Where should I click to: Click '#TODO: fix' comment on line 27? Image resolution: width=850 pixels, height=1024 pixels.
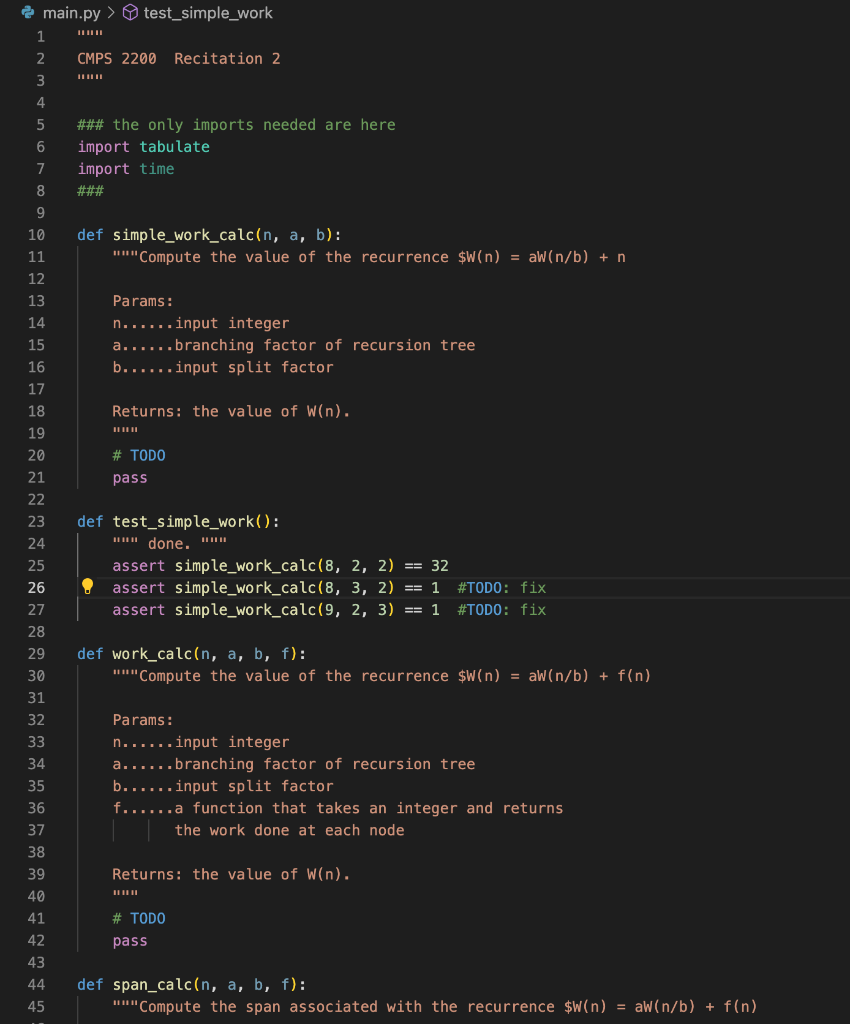tap(502, 610)
